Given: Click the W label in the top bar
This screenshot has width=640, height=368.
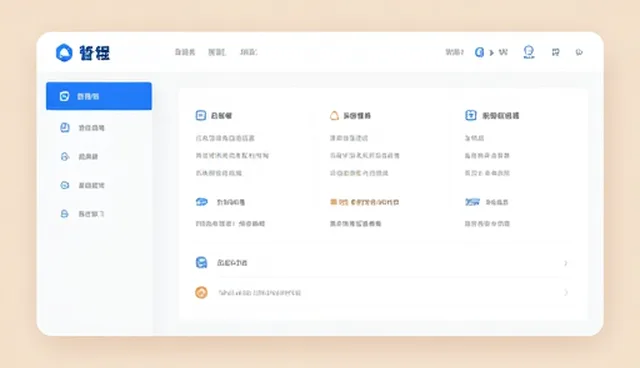Looking at the screenshot, I should tap(503, 52).
